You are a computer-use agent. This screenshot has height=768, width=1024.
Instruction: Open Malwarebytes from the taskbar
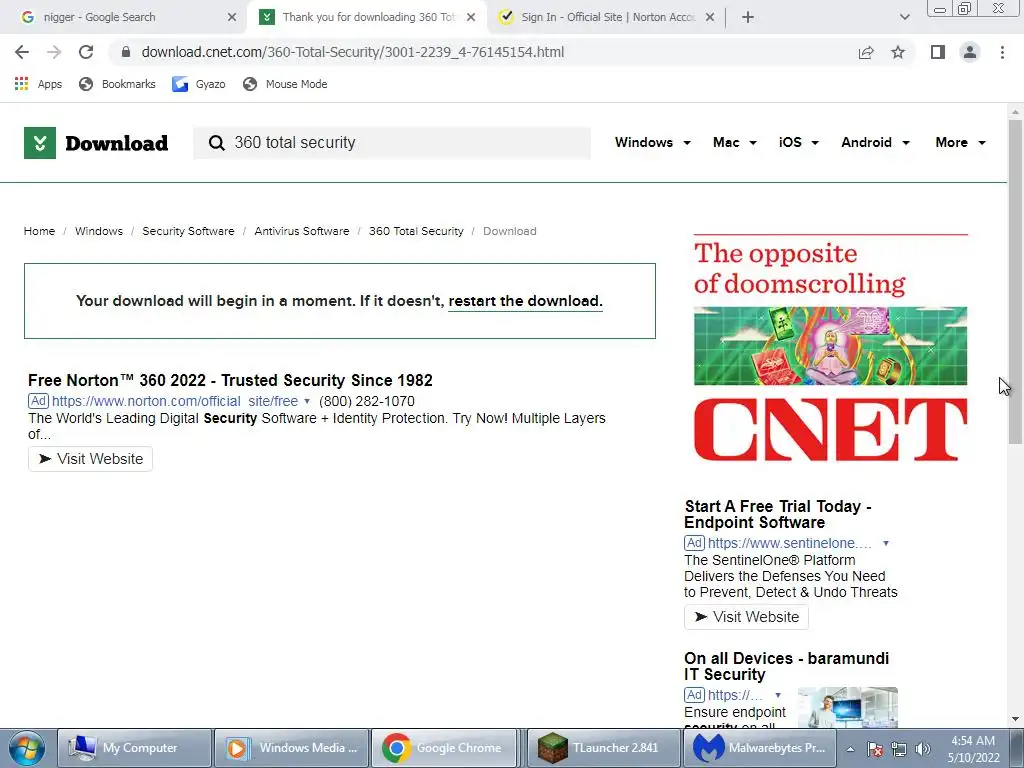tap(760, 748)
